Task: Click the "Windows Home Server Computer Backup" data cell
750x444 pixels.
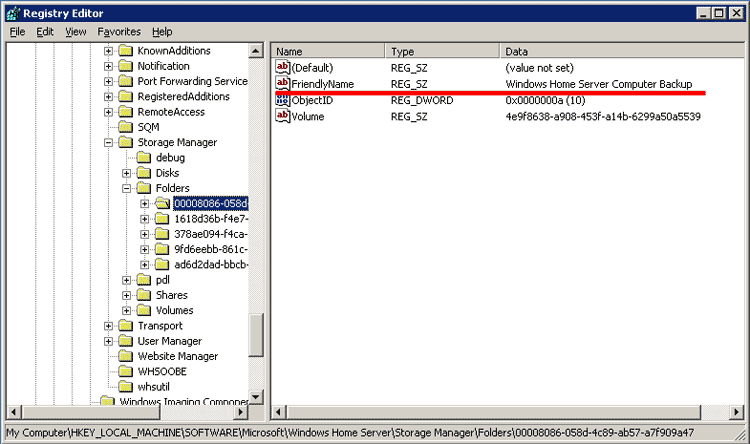Action: tap(599, 84)
